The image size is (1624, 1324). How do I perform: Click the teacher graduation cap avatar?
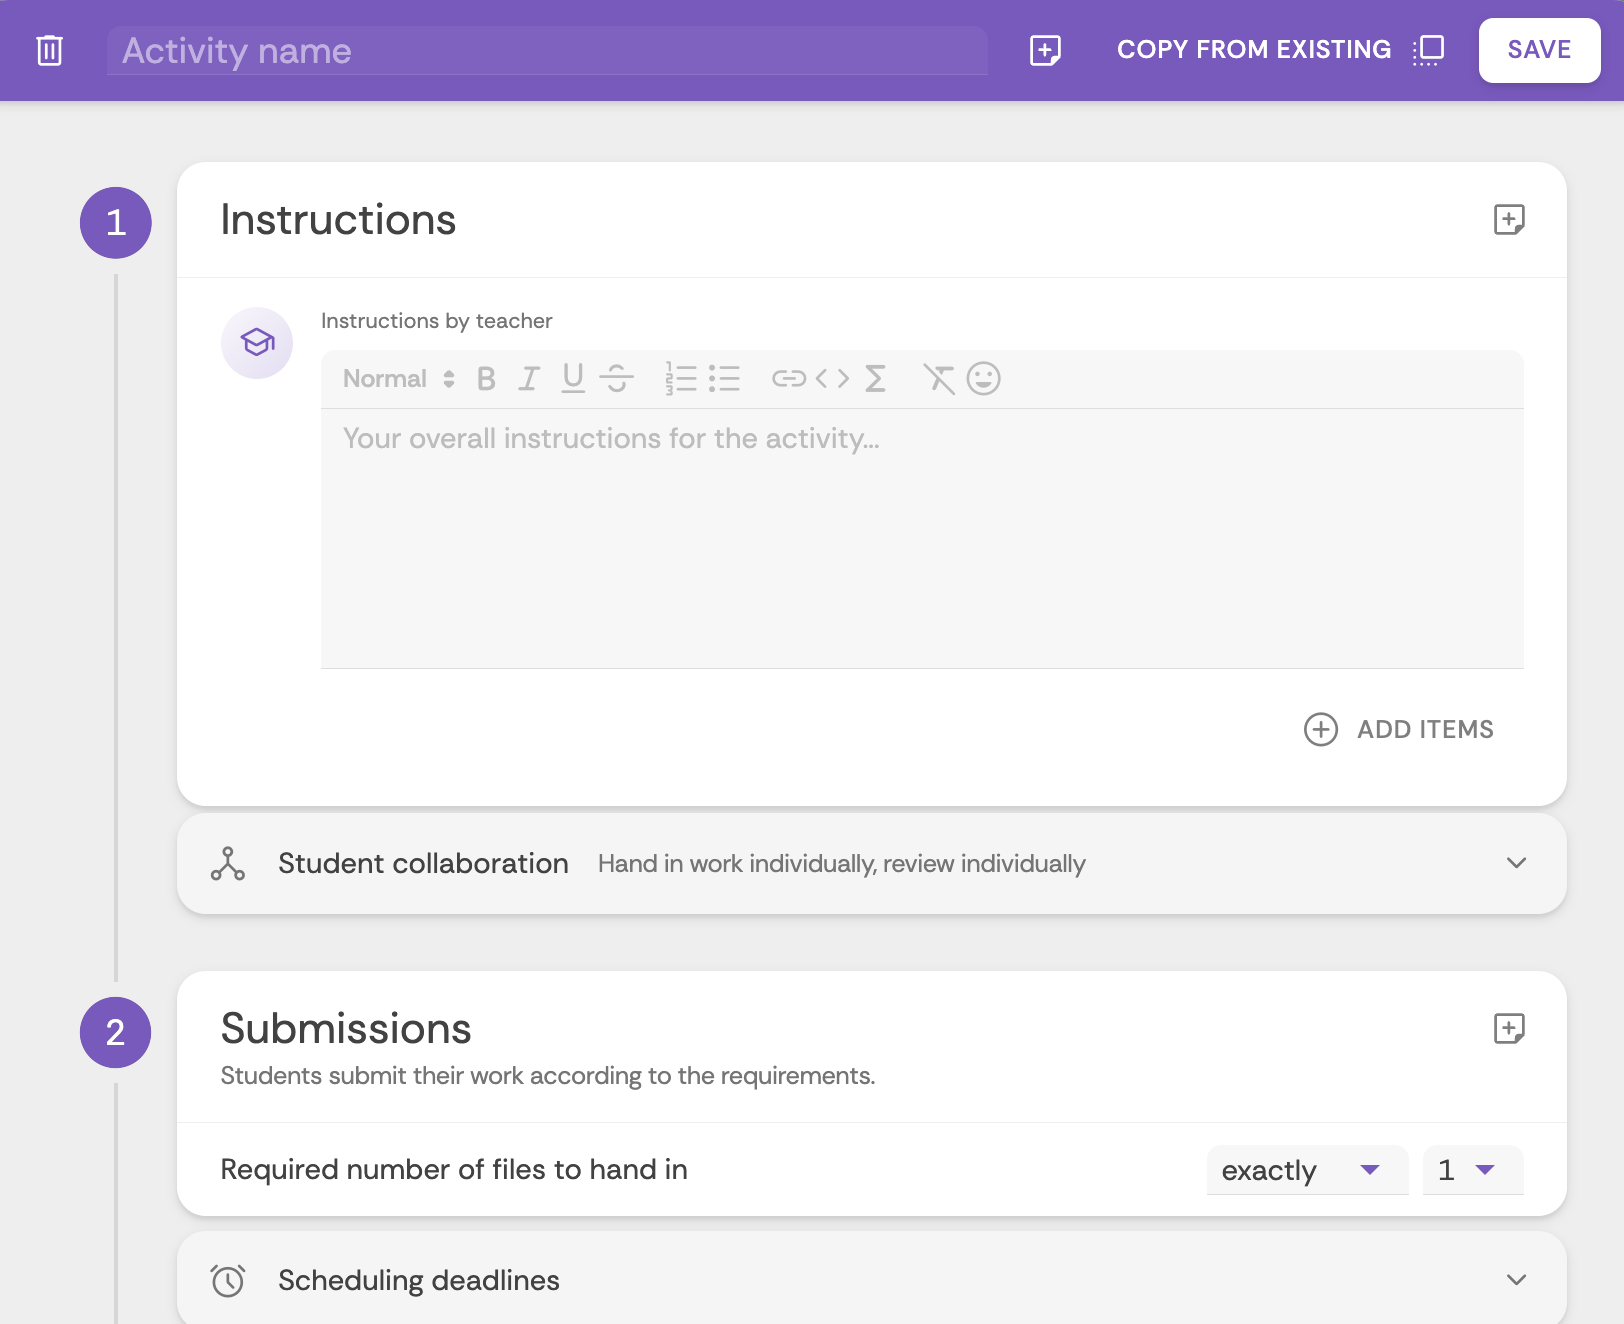pos(257,343)
